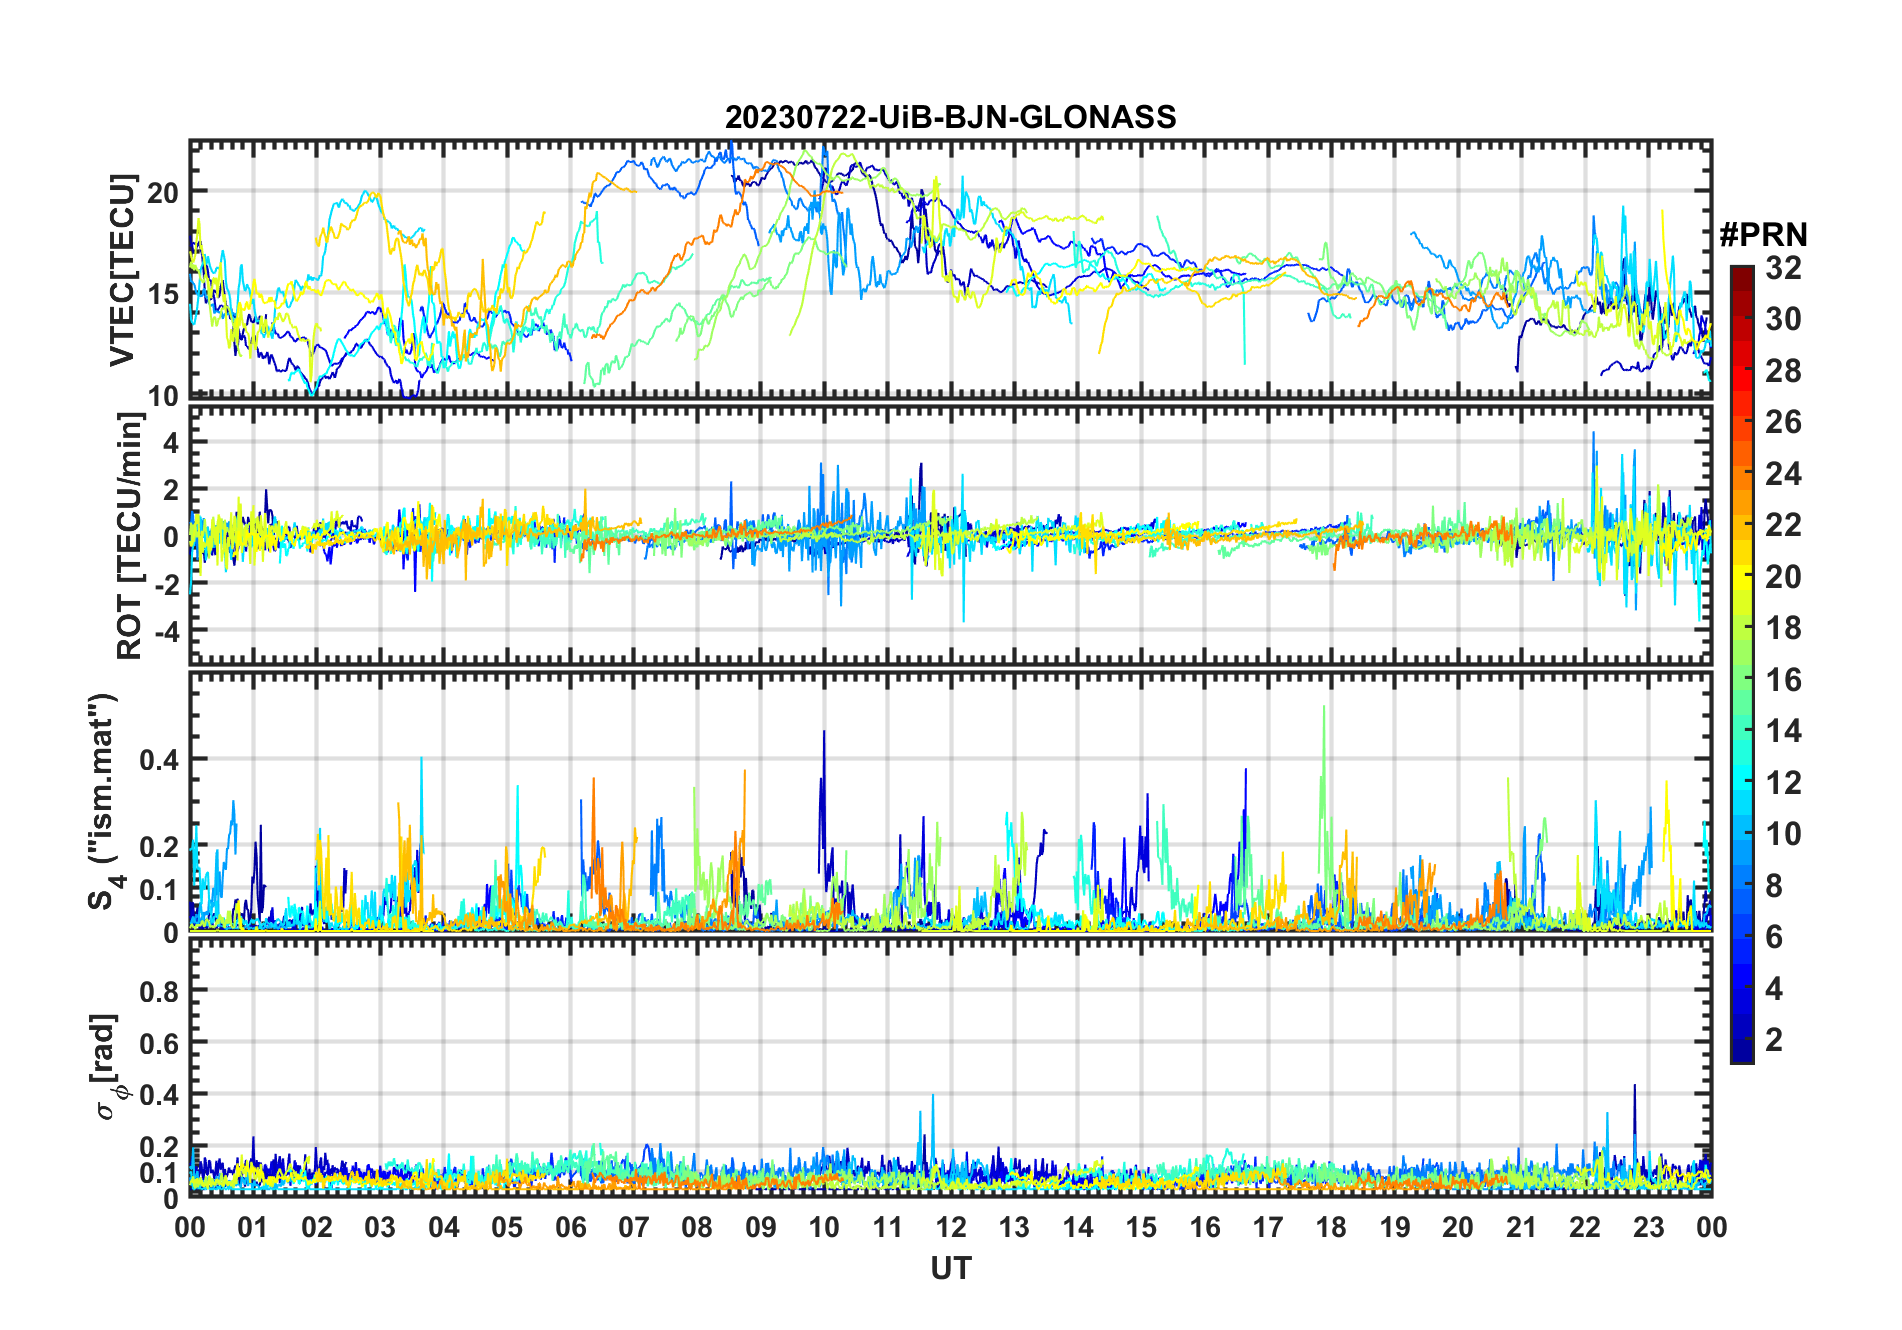Select the 06 hour tick on UT axis
This screenshot has height=1330, width=1902.
570,1227
